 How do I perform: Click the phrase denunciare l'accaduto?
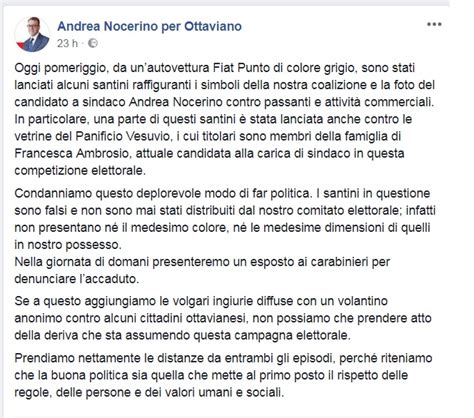[76, 279]
